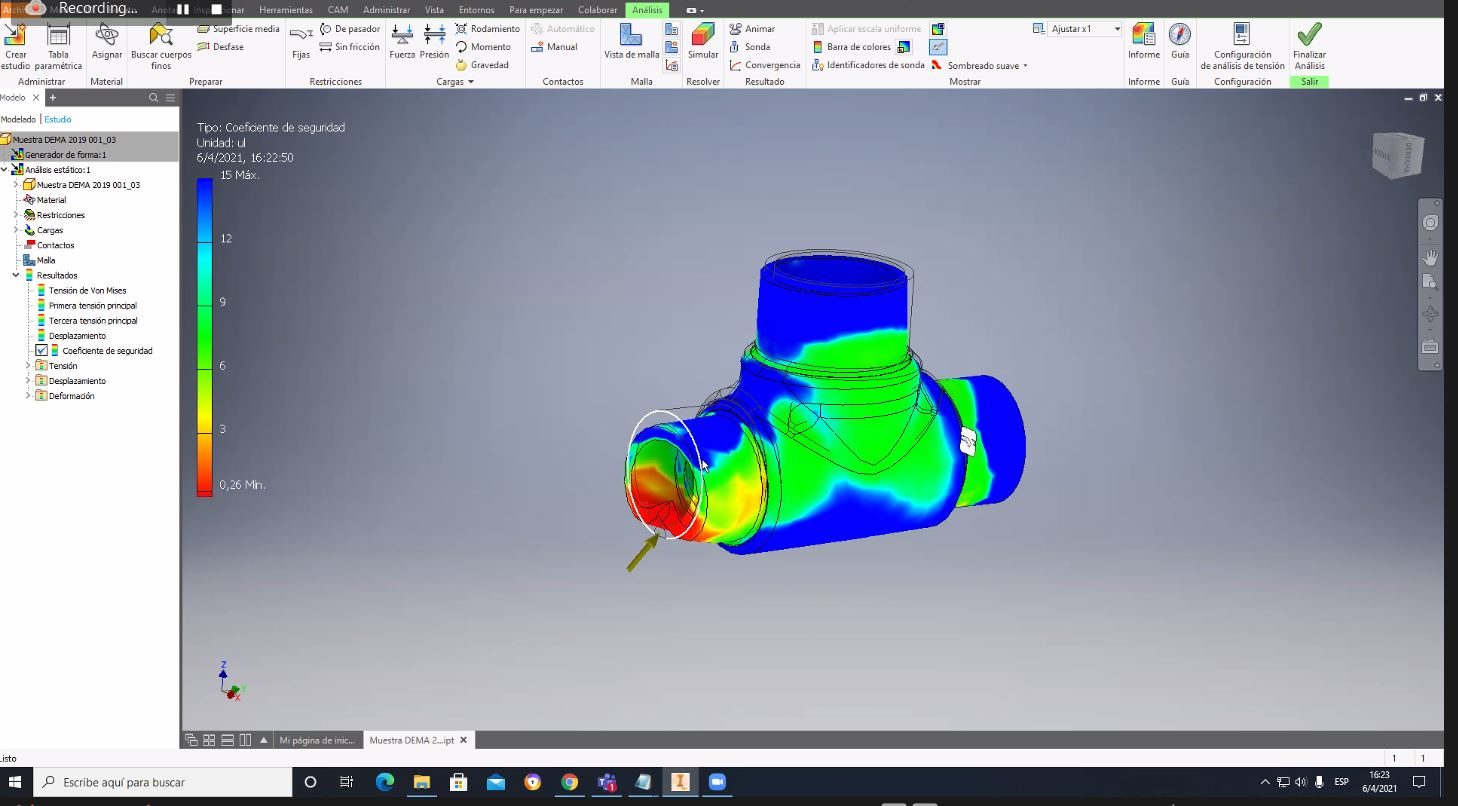Open Entornos ribbon tab
1458x806 pixels.
pyautogui.click(x=477, y=10)
